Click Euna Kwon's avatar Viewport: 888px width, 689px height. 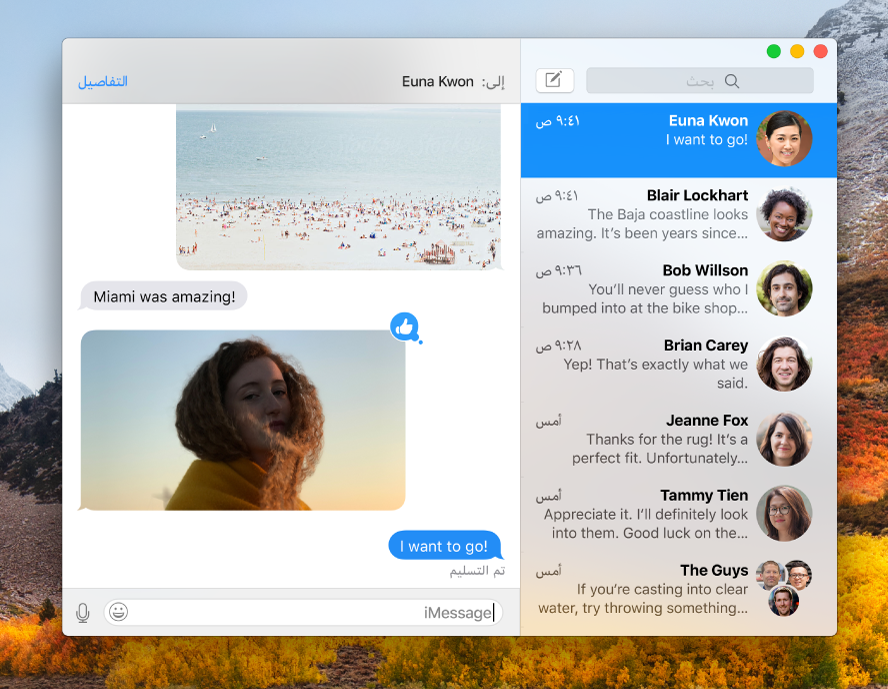pyautogui.click(x=784, y=139)
